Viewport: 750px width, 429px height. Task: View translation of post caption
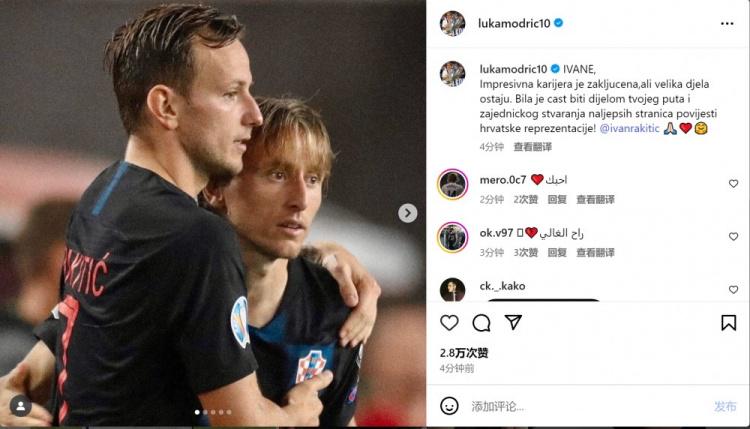tap(532, 147)
